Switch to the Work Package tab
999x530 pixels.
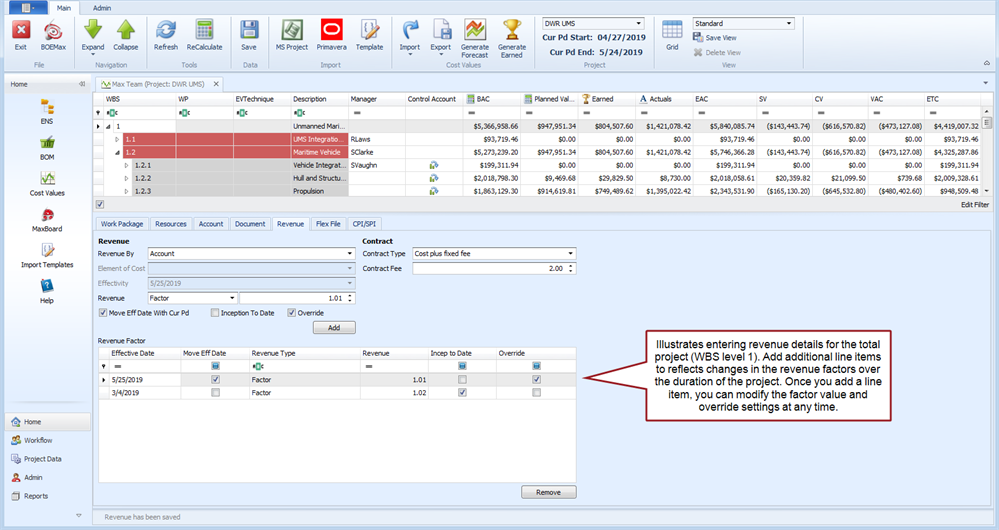tap(122, 224)
